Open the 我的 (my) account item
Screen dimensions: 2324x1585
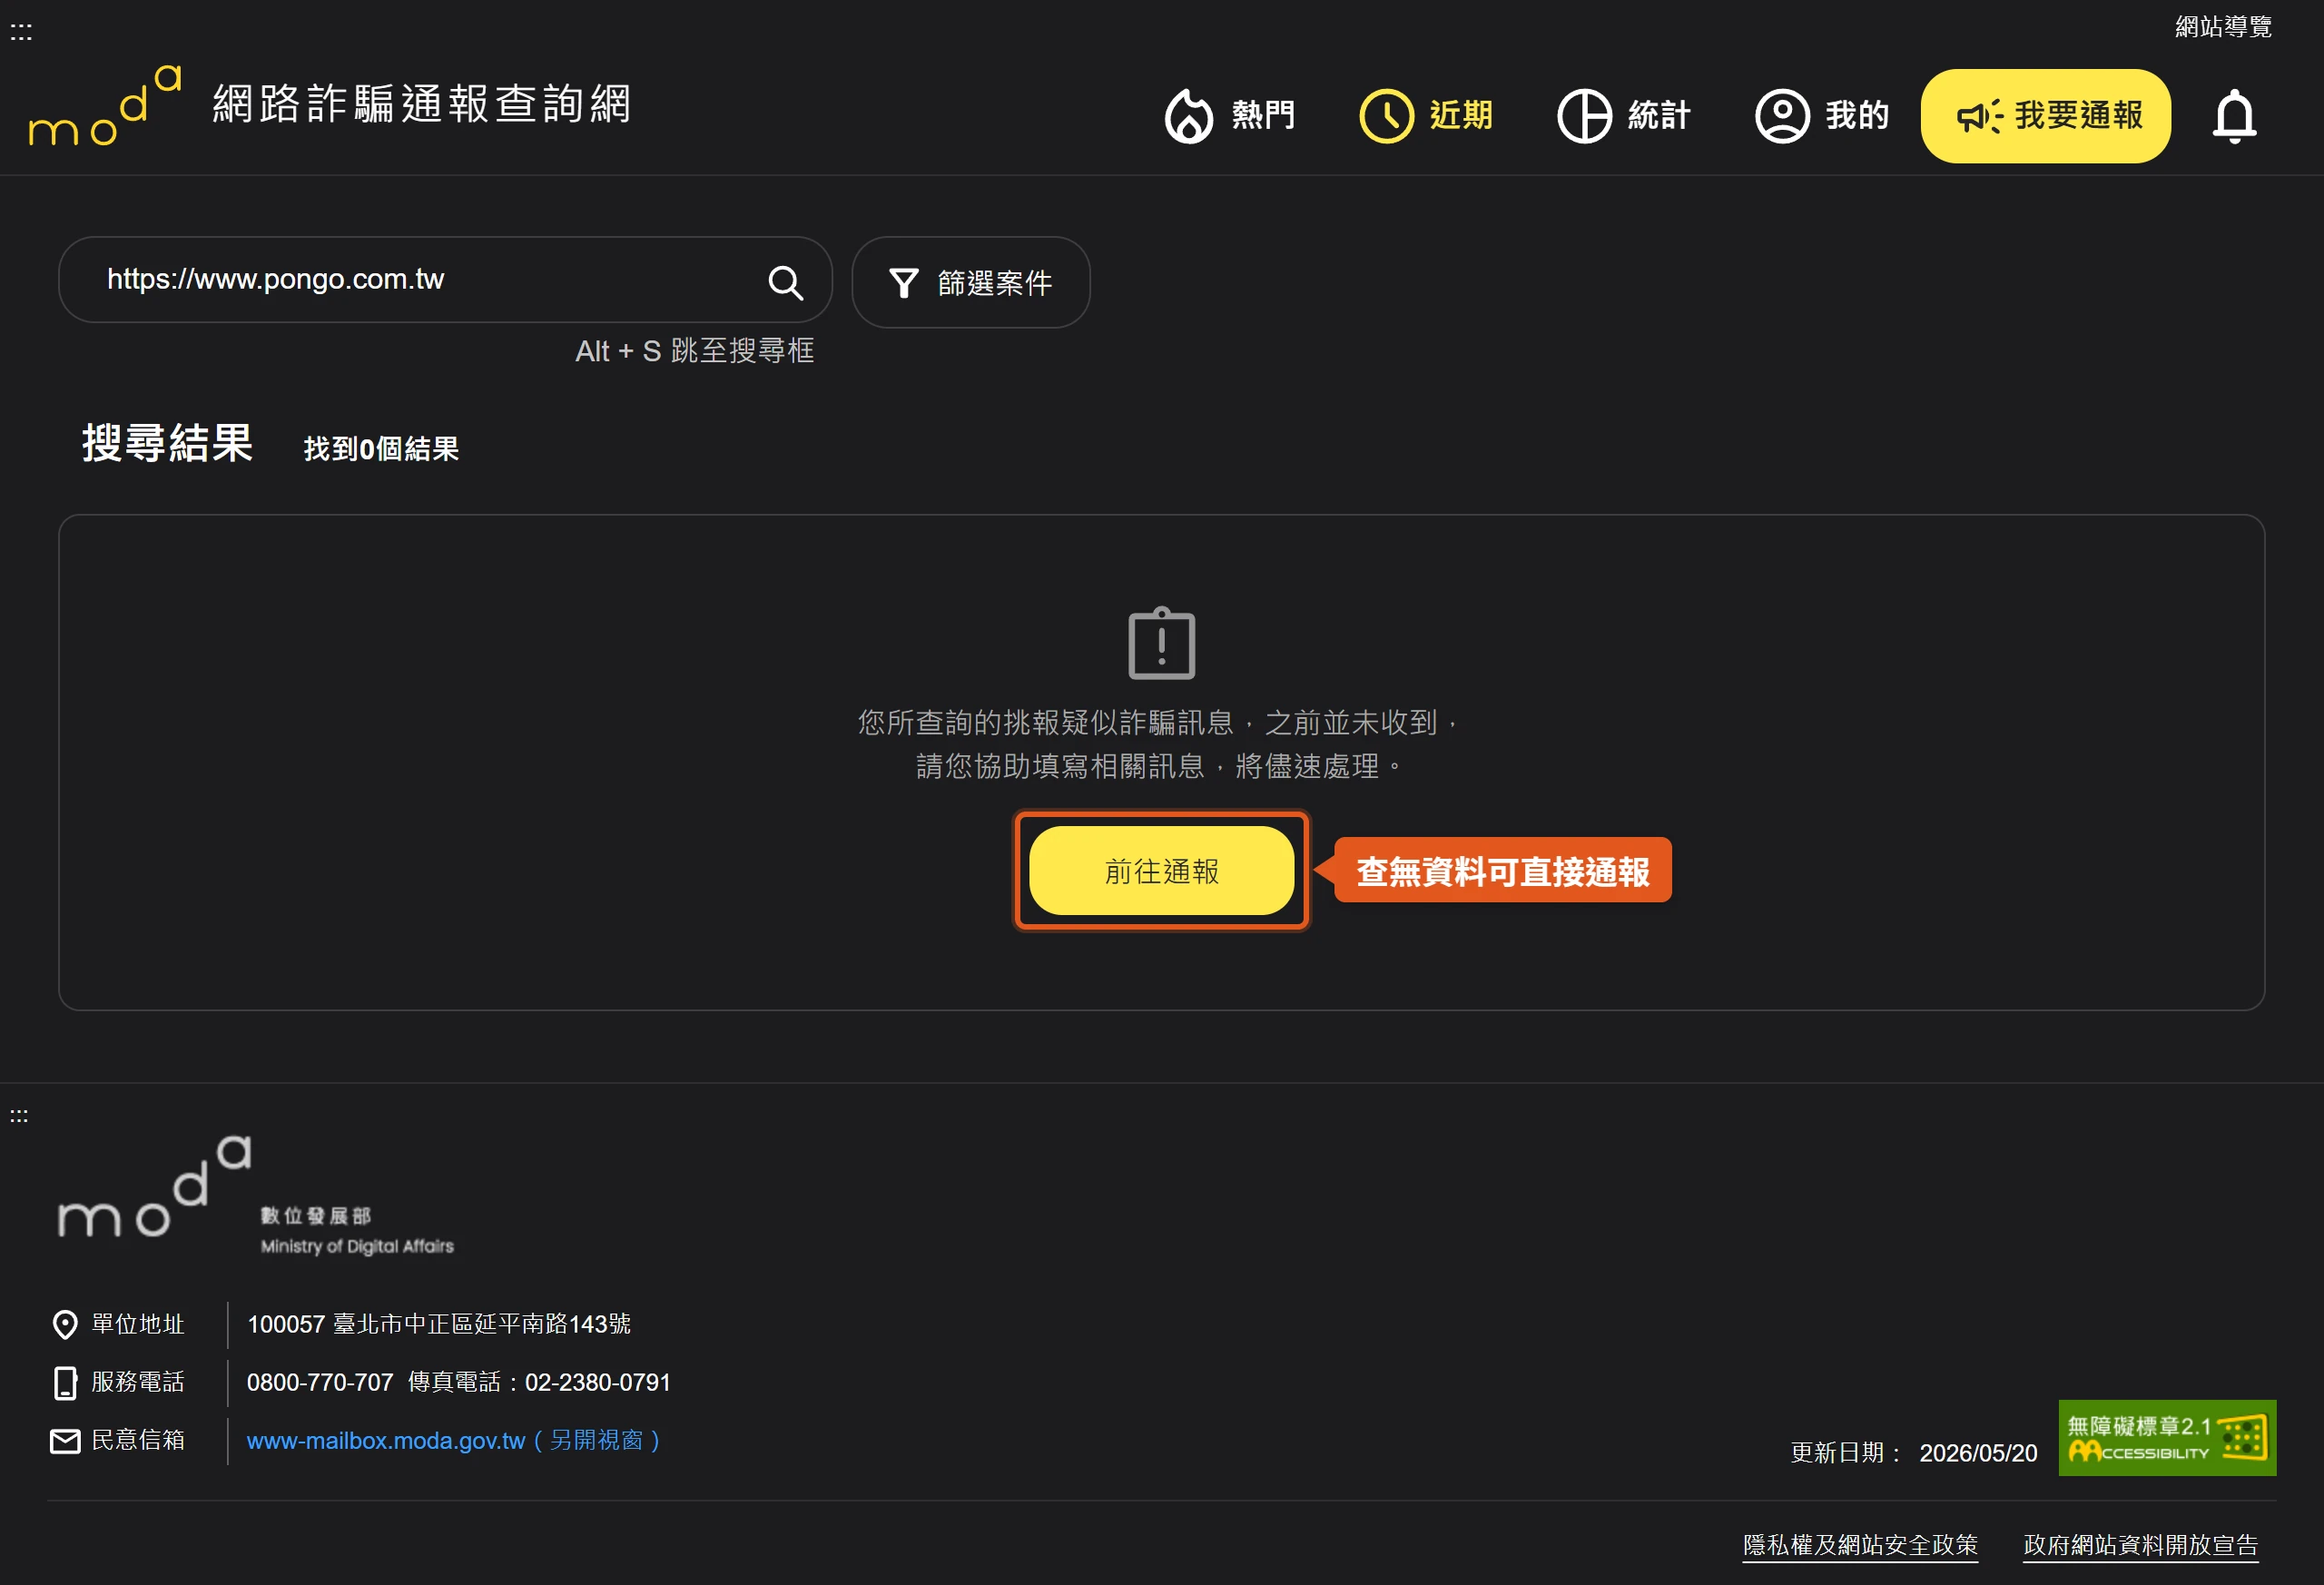point(1822,116)
